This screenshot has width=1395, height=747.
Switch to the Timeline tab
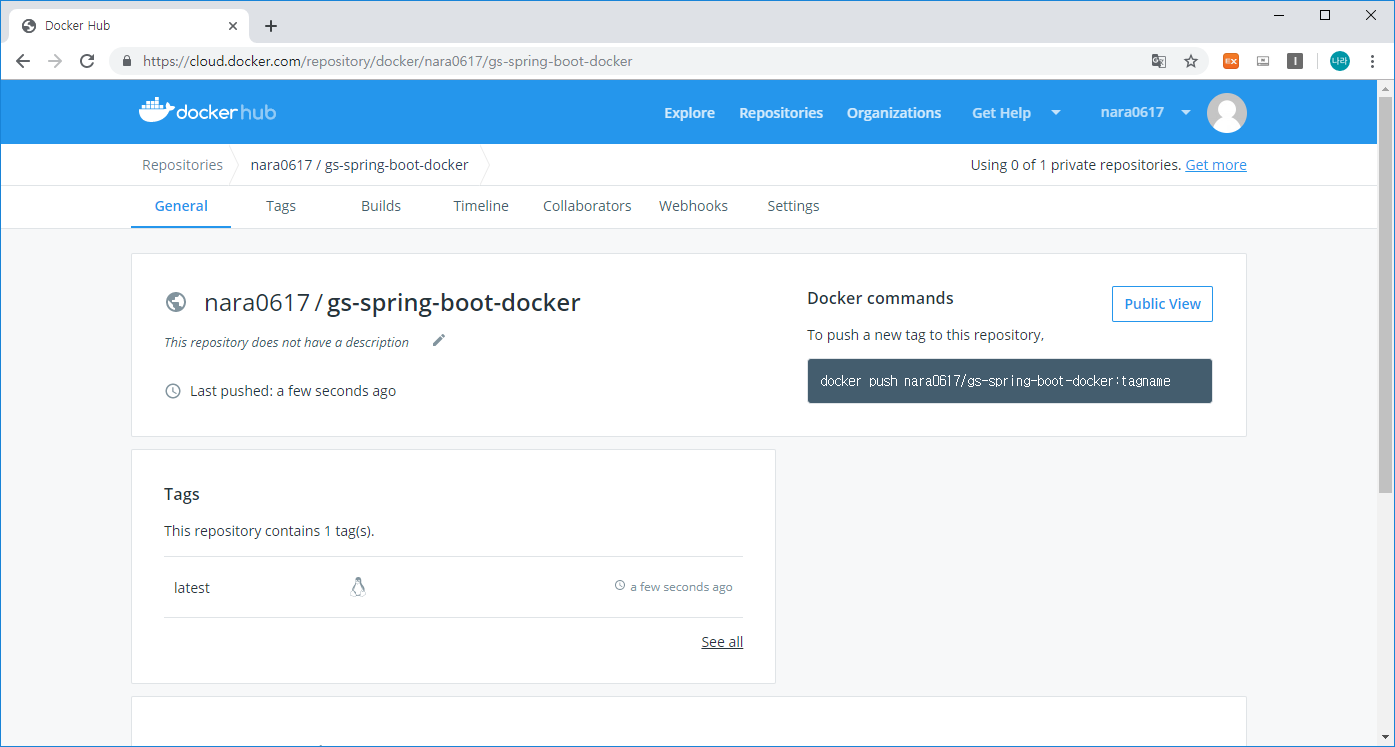pos(481,206)
